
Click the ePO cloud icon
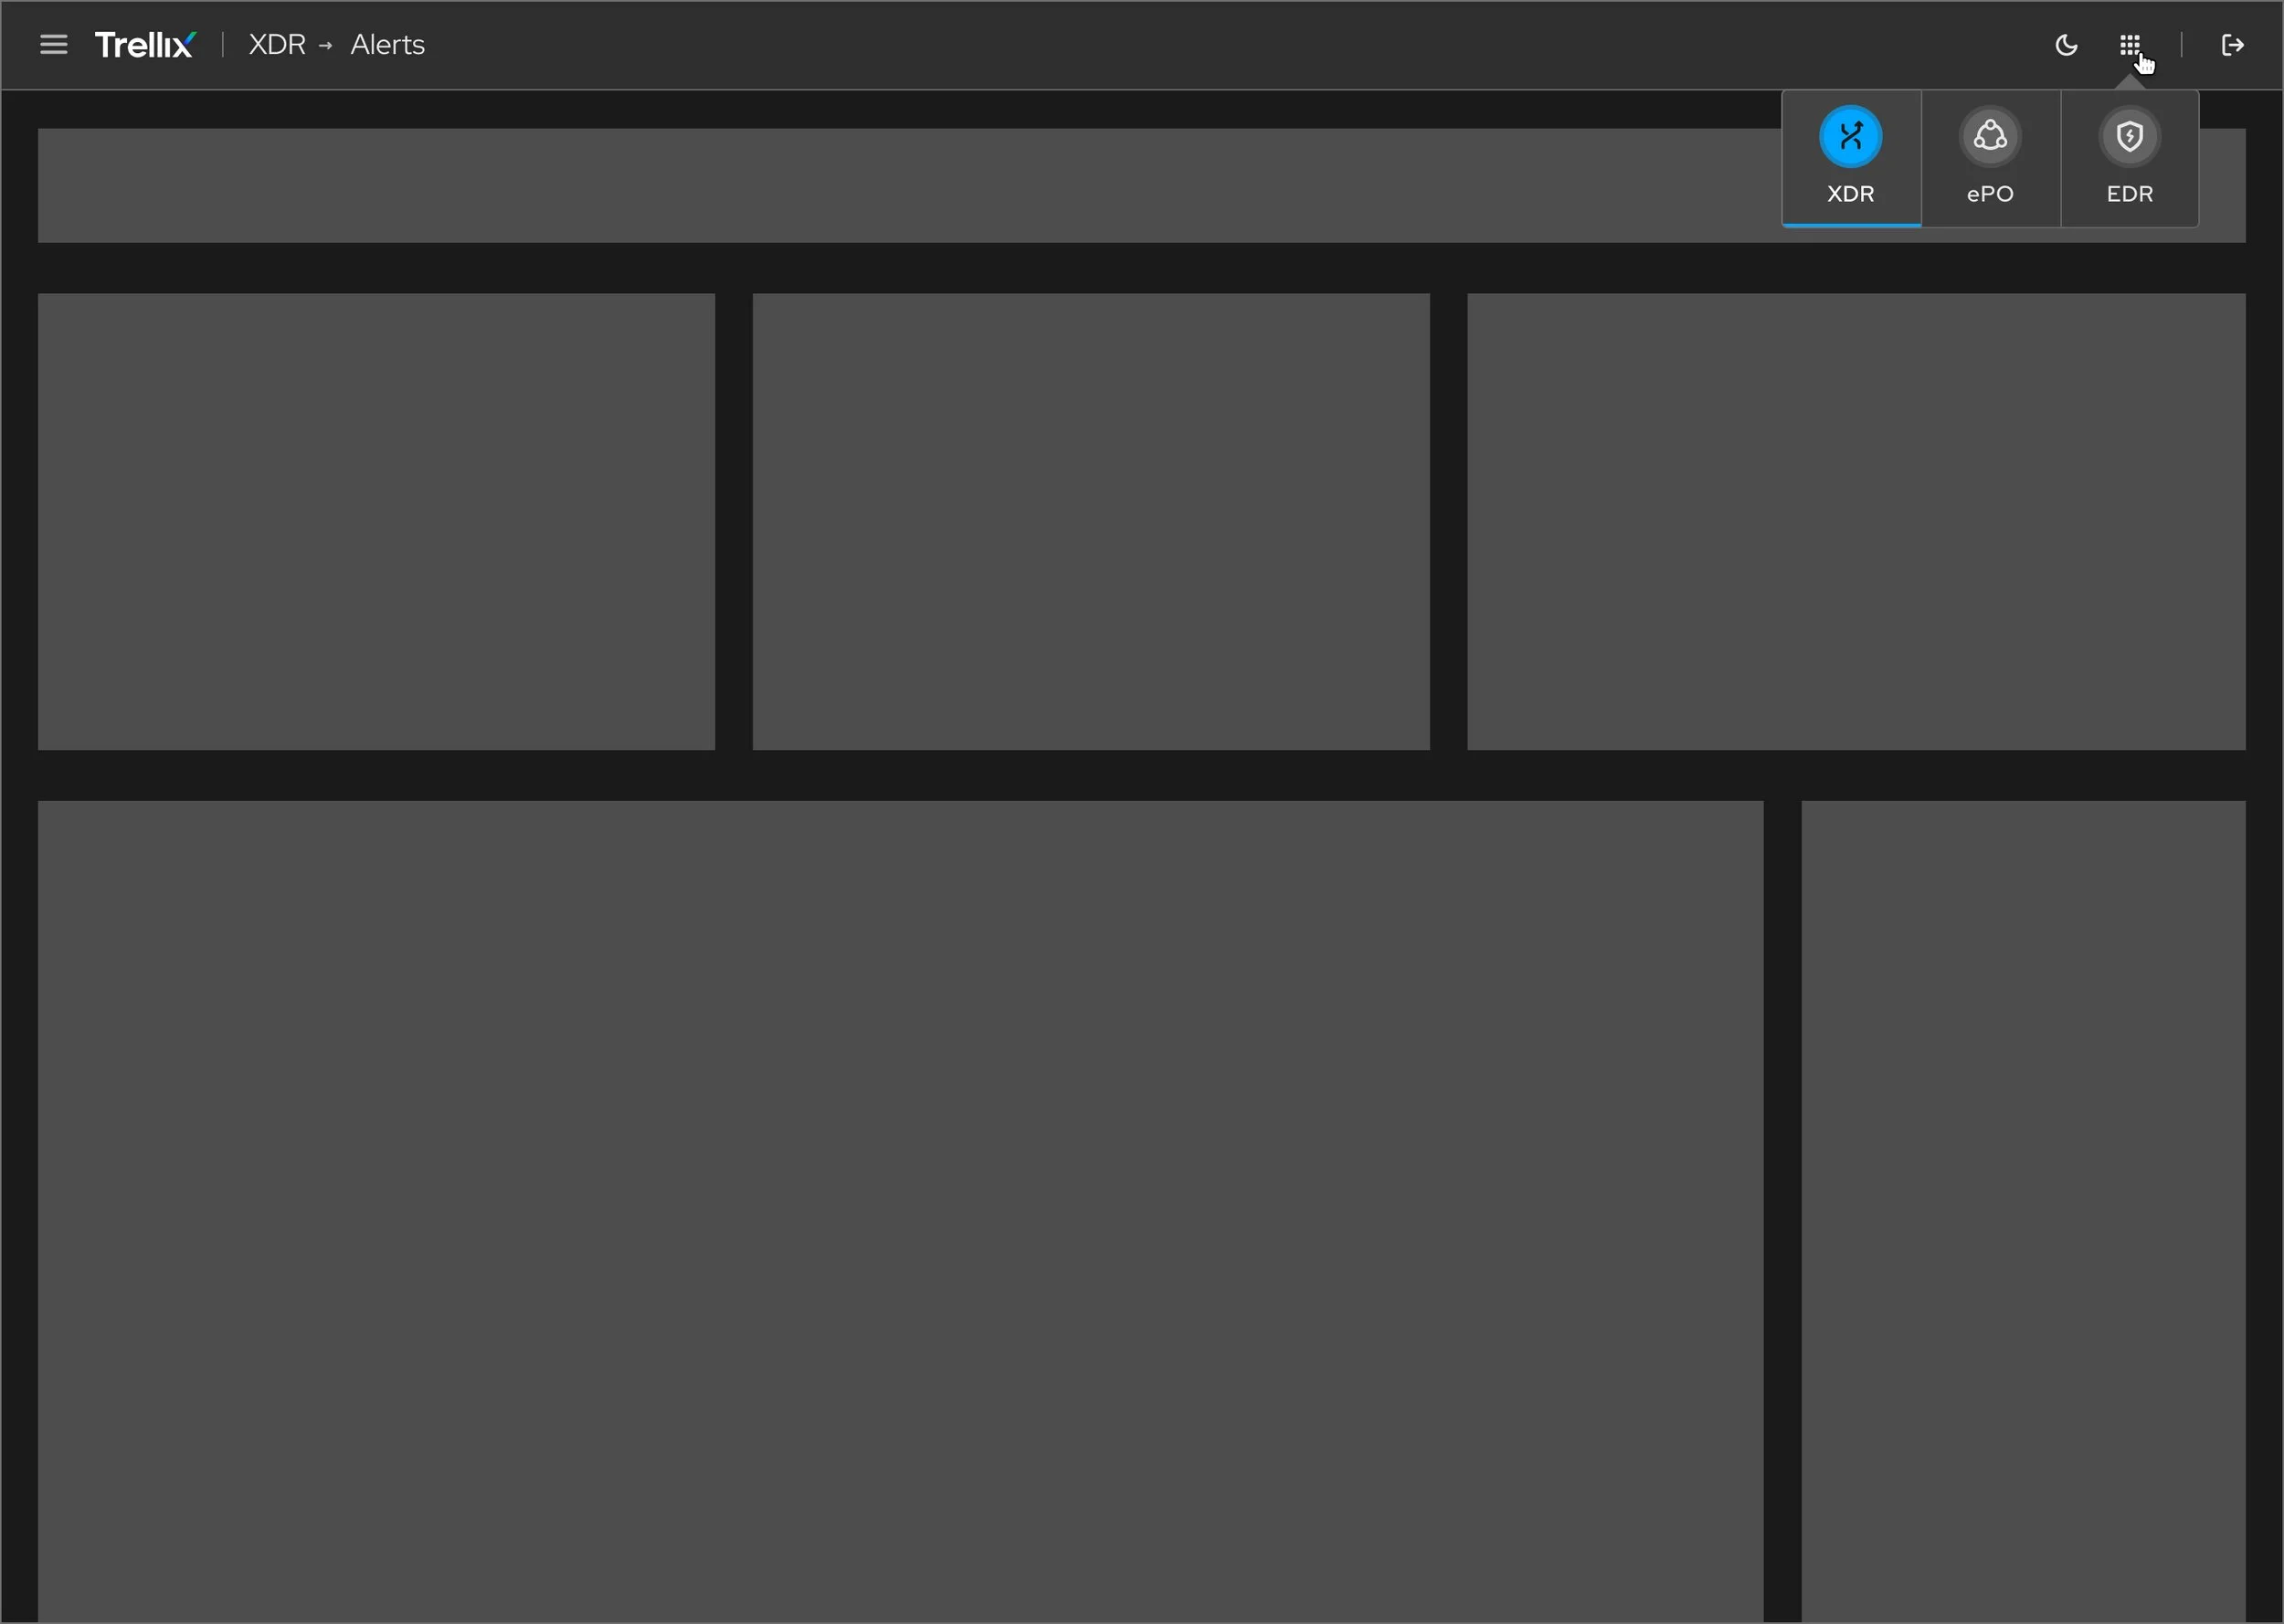pos(1989,136)
